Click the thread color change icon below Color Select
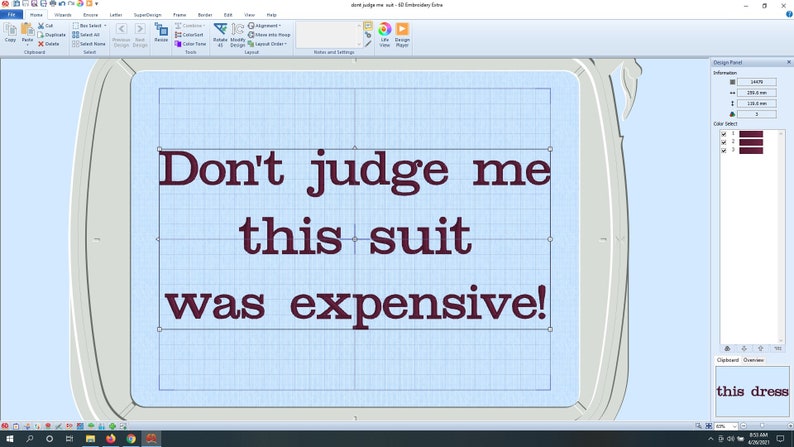794x447 pixels. click(727, 348)
